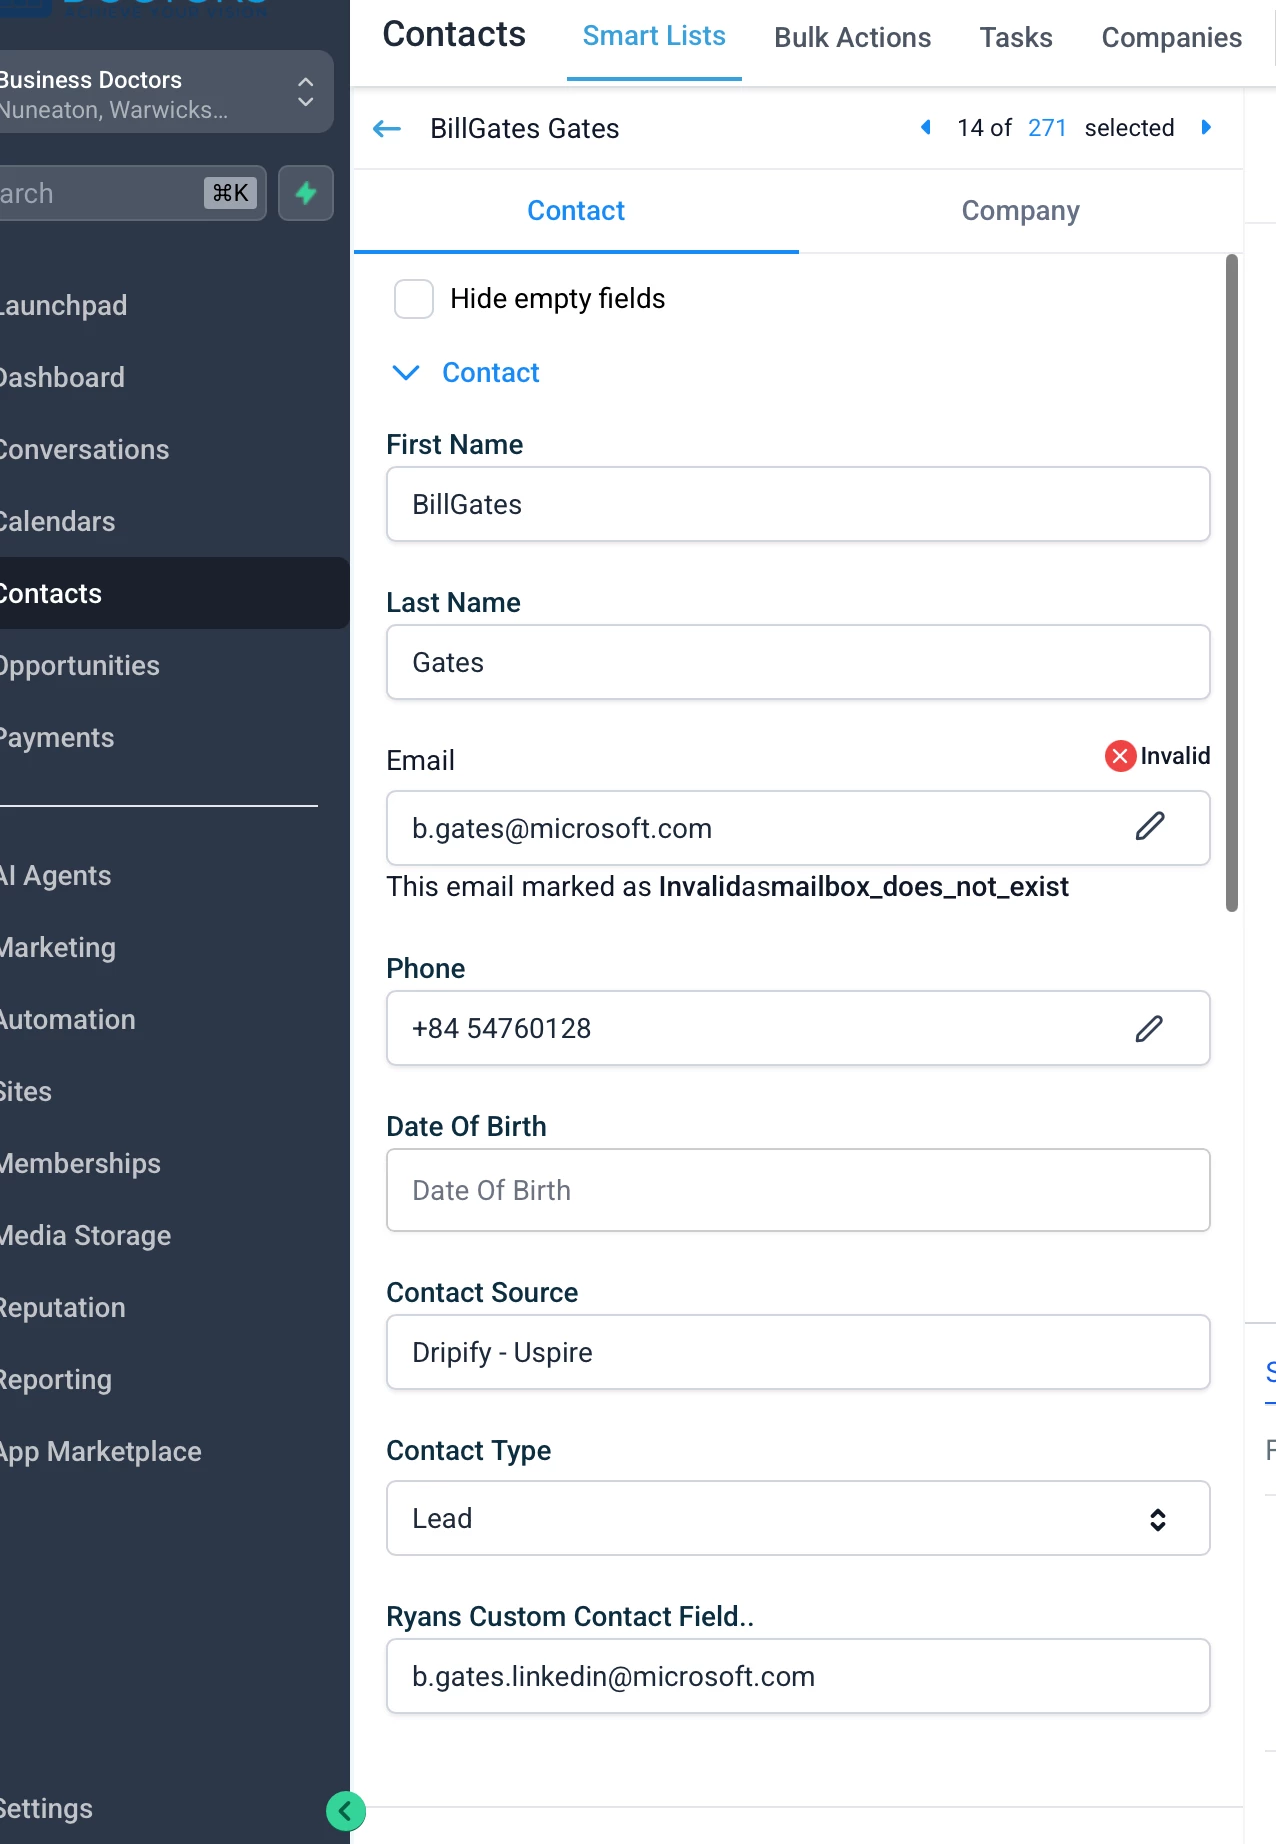Click the red Invalid email status icon

pyautogui.click(x=1120, y=756)
